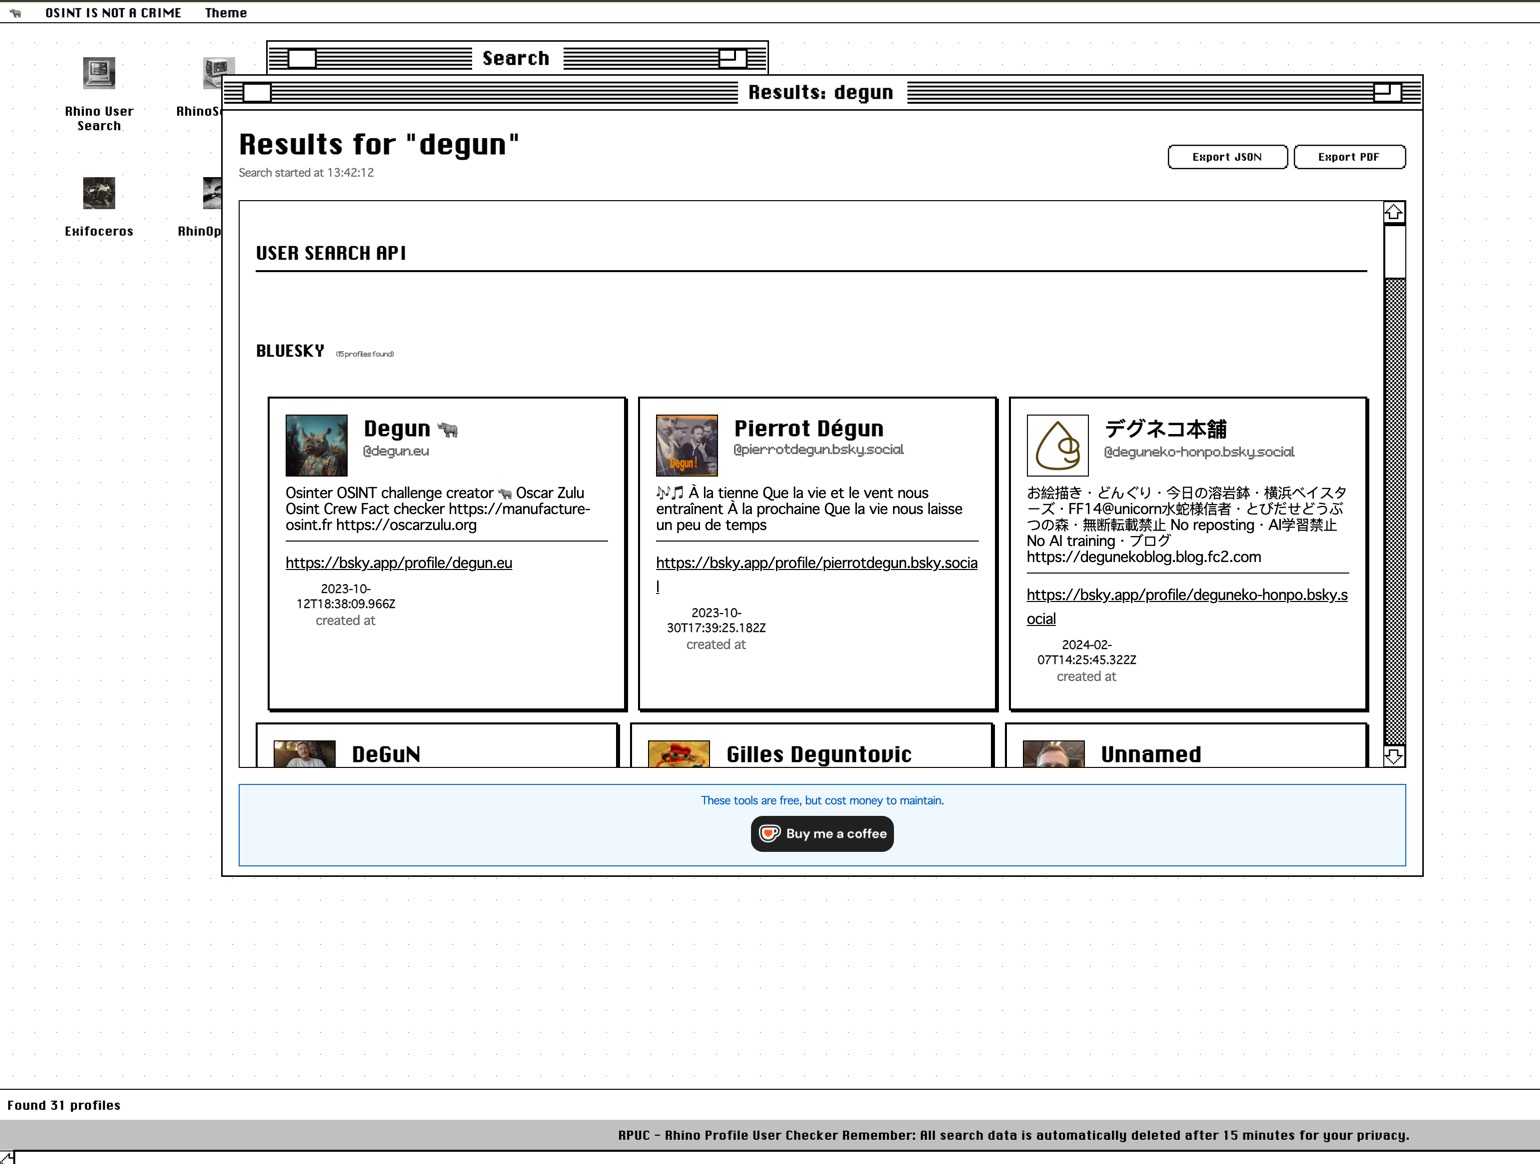Viewport: 1540px width, 1164px height.
Task: Click the "Degun" profile name
Action: coord(396,429)
